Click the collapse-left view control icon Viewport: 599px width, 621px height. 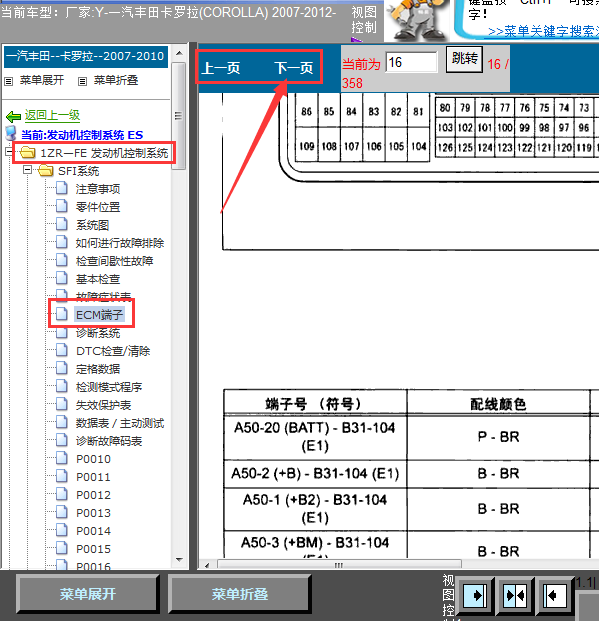pos(554,595)
